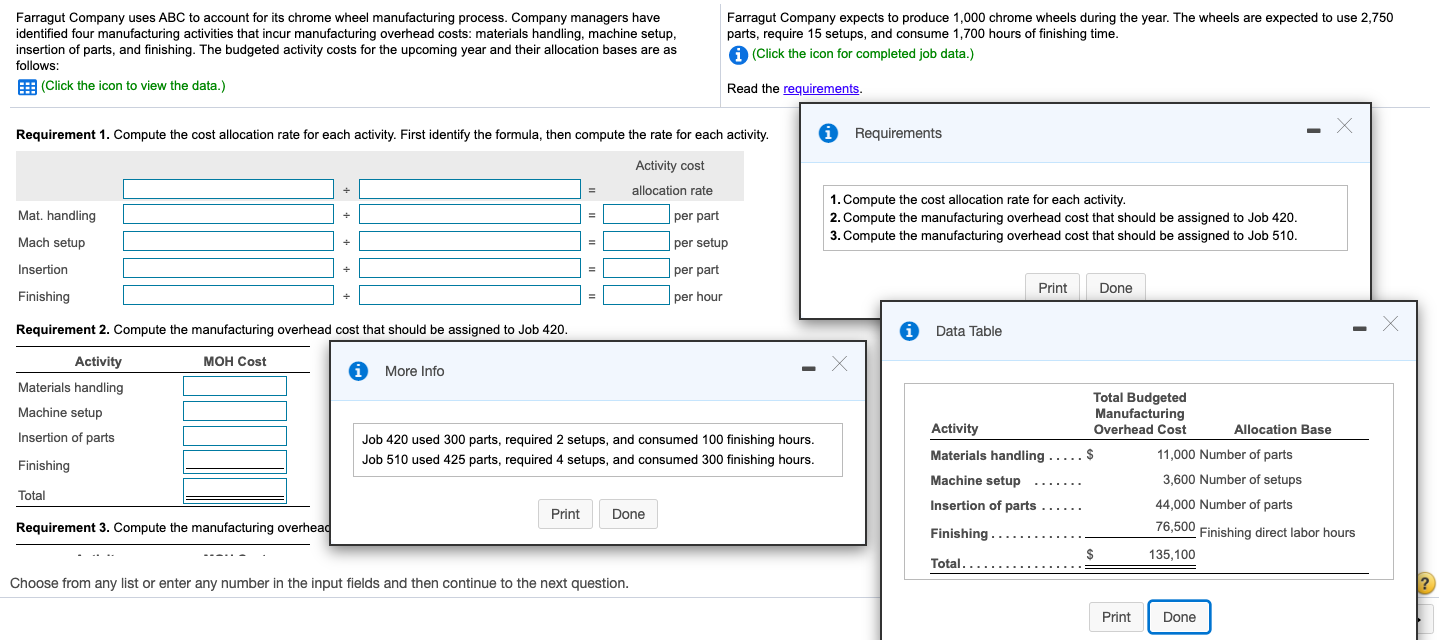The image size is (1439, 641).
Task: Click the 44,000 insertion of parts value
Action: tap(1174, 505)
